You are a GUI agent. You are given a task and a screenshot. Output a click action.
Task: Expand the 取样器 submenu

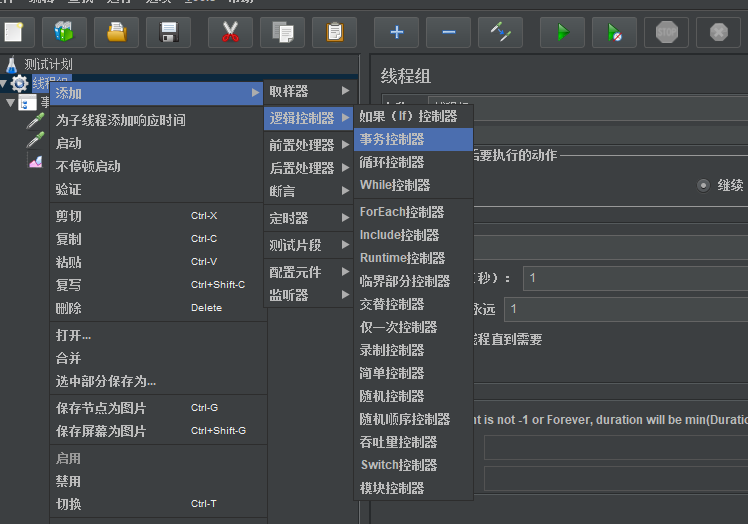[309, 91]
